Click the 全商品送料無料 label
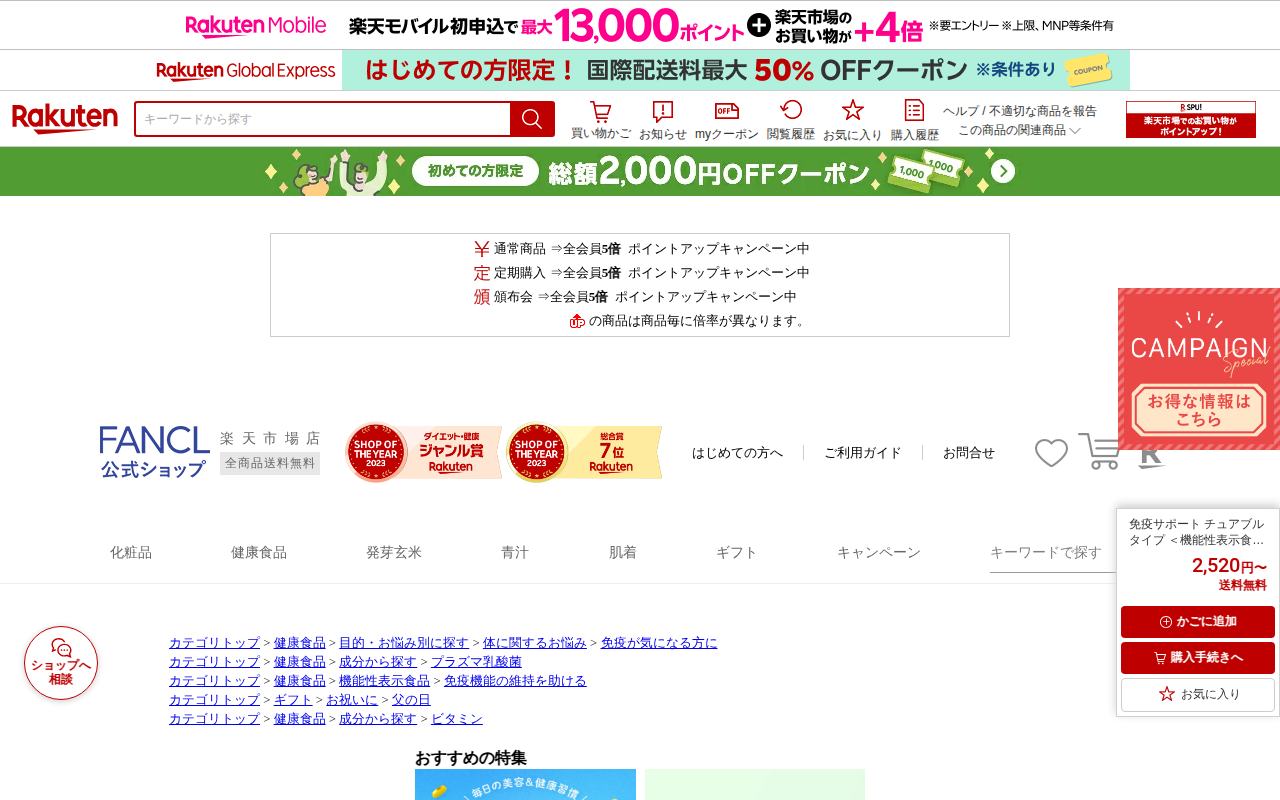The width and height of the screenshot is (1280, 800). 270,463
